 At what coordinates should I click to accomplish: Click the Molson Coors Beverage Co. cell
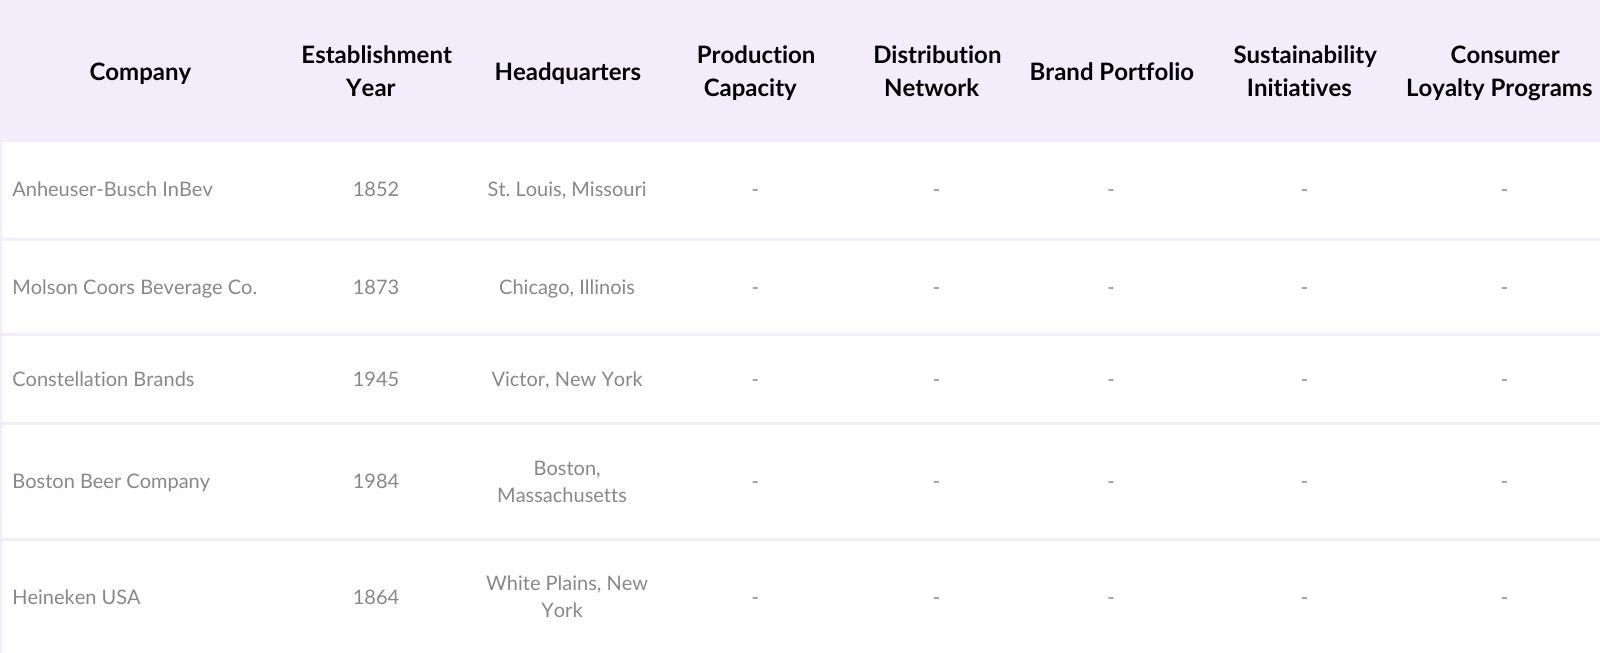tap(134, 287)
